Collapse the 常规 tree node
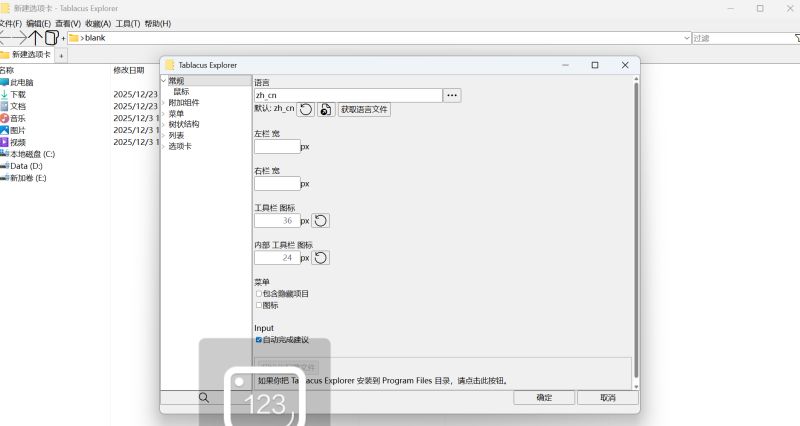 pyautogui.click(x=164, y=81)
